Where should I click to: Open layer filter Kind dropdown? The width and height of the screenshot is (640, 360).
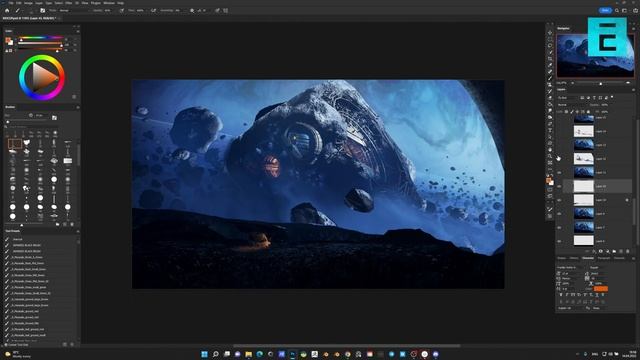click(567, 98)
